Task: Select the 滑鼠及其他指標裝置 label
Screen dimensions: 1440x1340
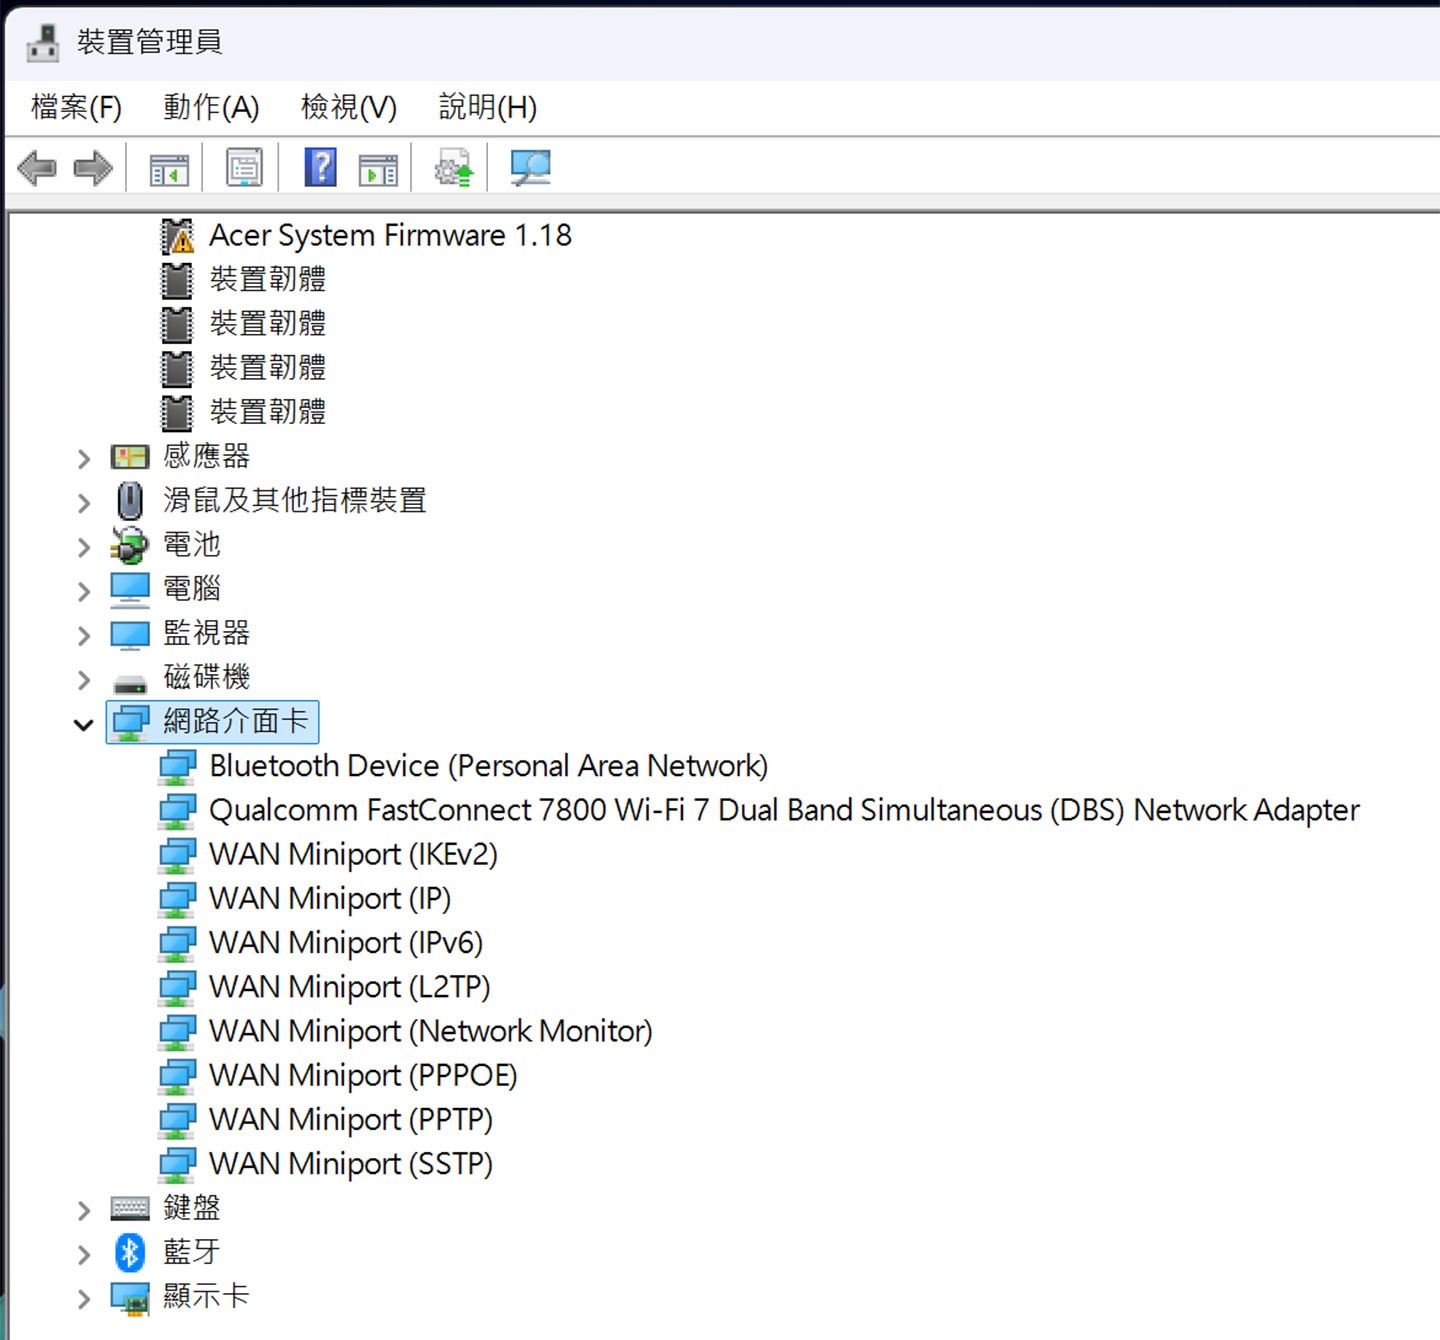Action: [295, 500]
